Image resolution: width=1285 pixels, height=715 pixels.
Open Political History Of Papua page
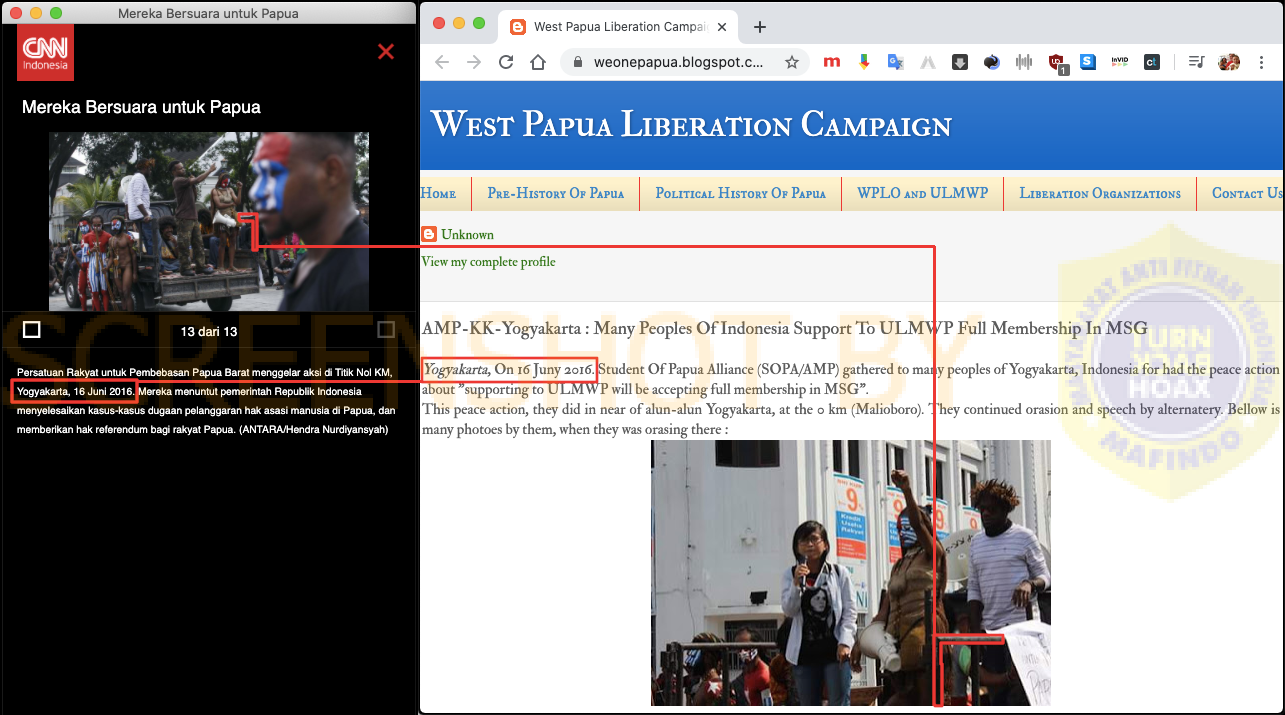741,193
